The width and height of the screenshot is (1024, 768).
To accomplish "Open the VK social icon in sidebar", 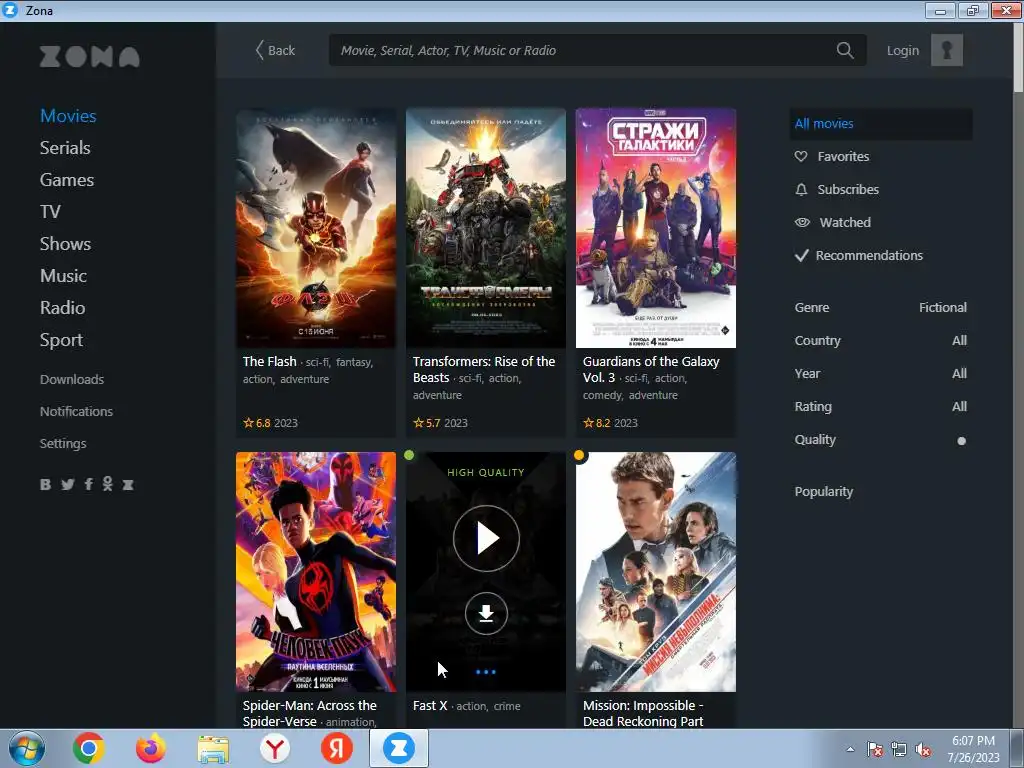I will point(45,484).
